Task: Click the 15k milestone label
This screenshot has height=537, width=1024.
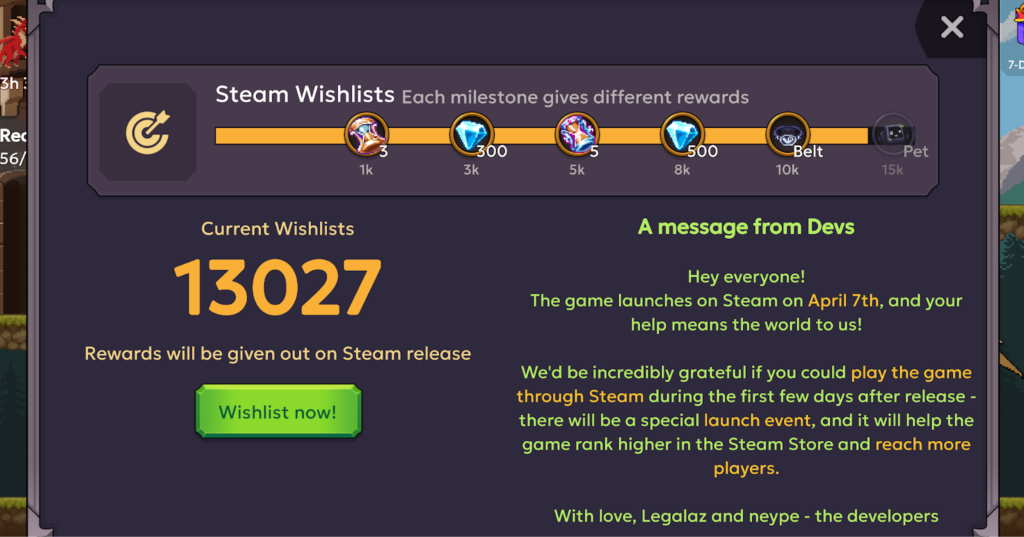Action: click(892, 170)
